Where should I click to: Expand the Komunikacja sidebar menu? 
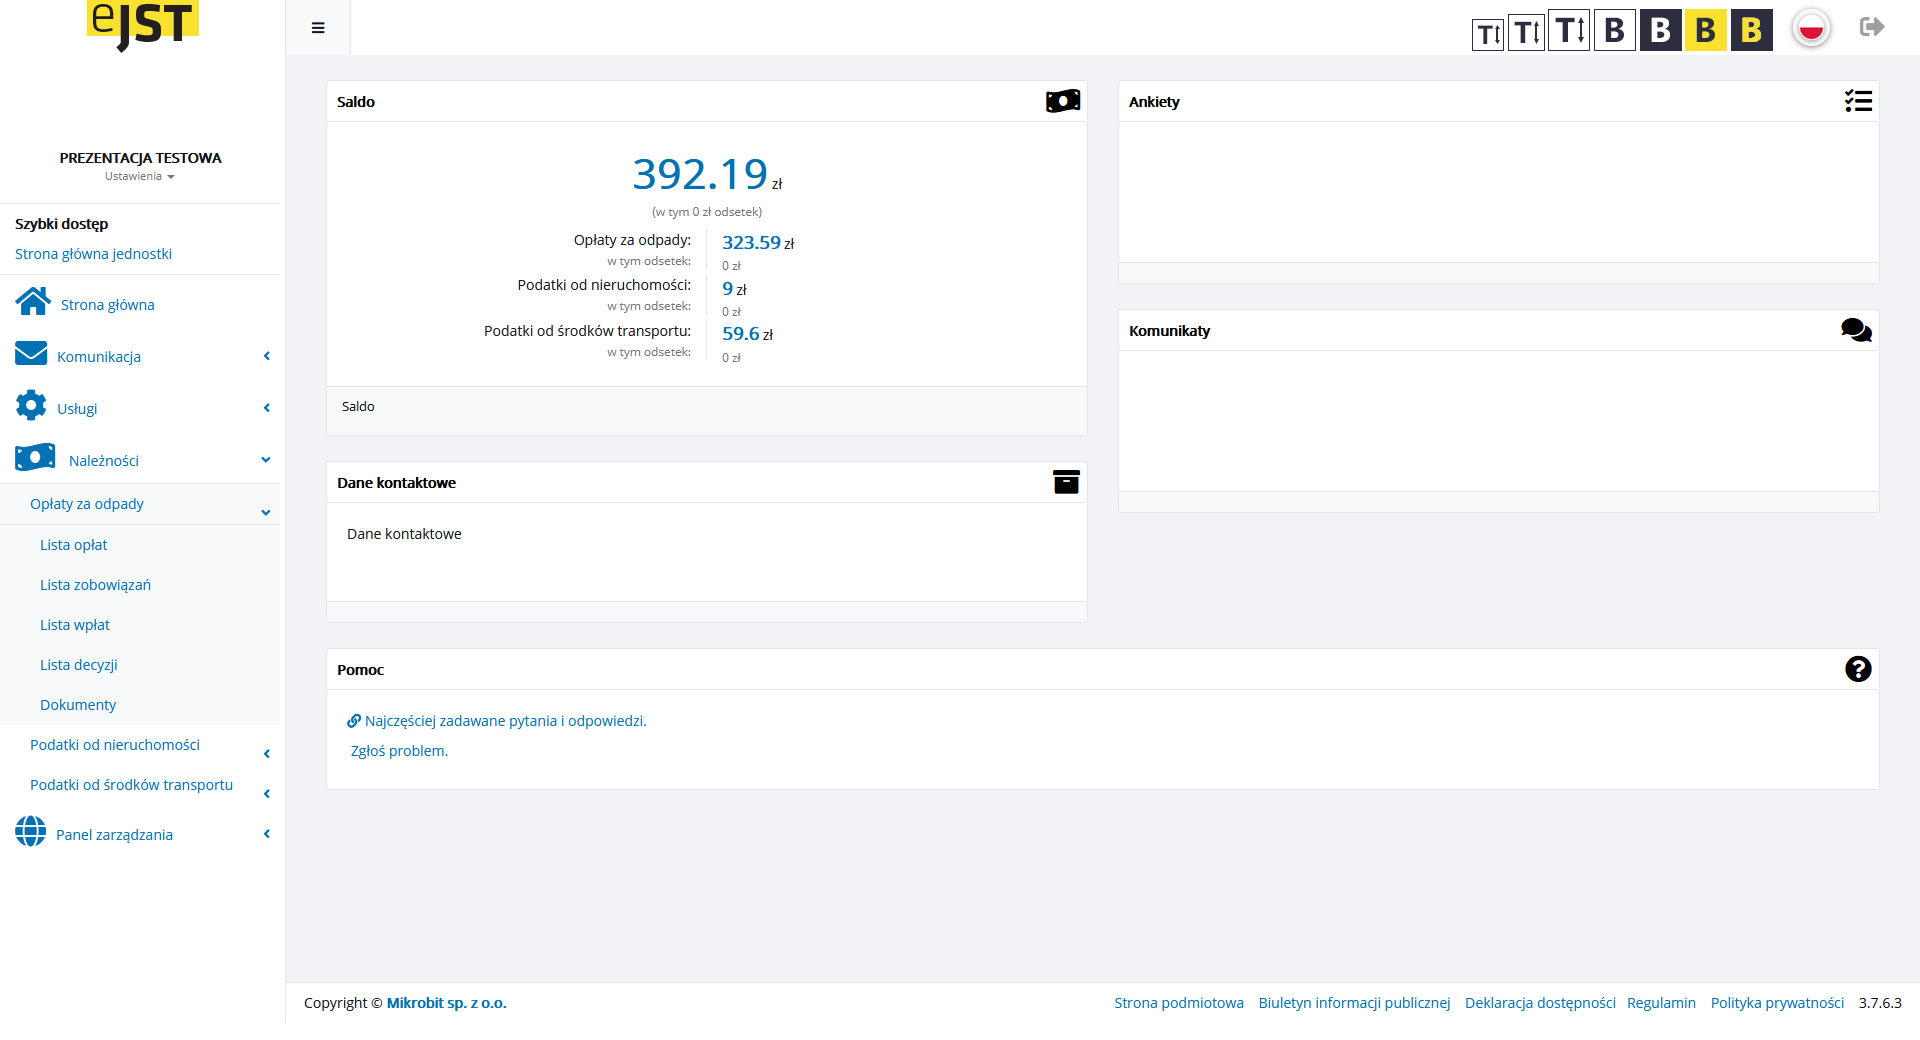(x=99, y=357)
